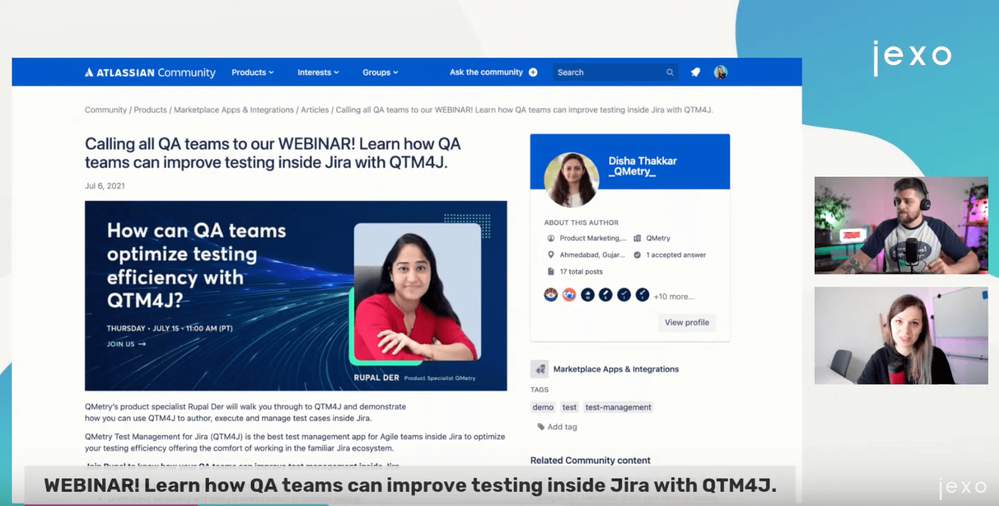Click the Ahmedabad location pin icon
Viewport: 999px width, 506px height.
551,255
